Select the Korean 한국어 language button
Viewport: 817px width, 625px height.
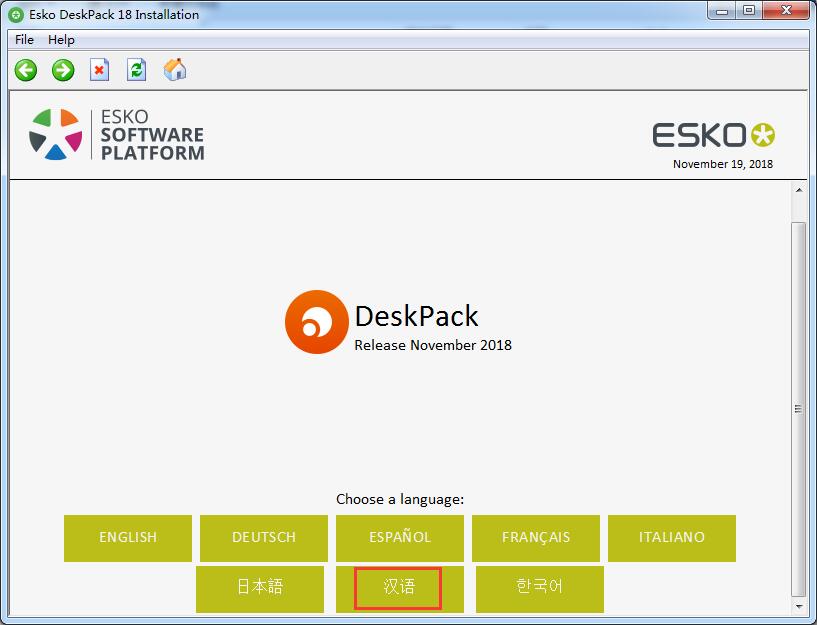pyautogui.click(x=540, y=589)
